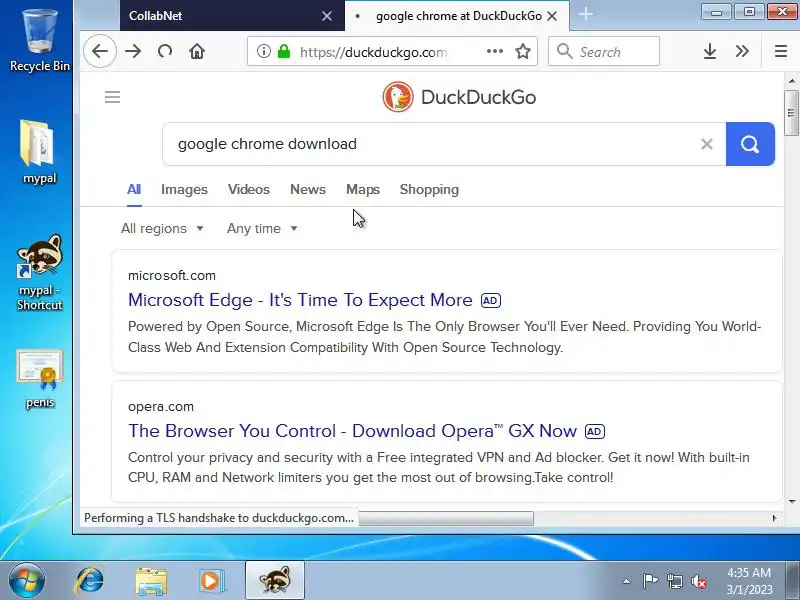Click the Show desktop strip on taskbar
This screenshot has width=800, height=600.
tap(793, 580)
